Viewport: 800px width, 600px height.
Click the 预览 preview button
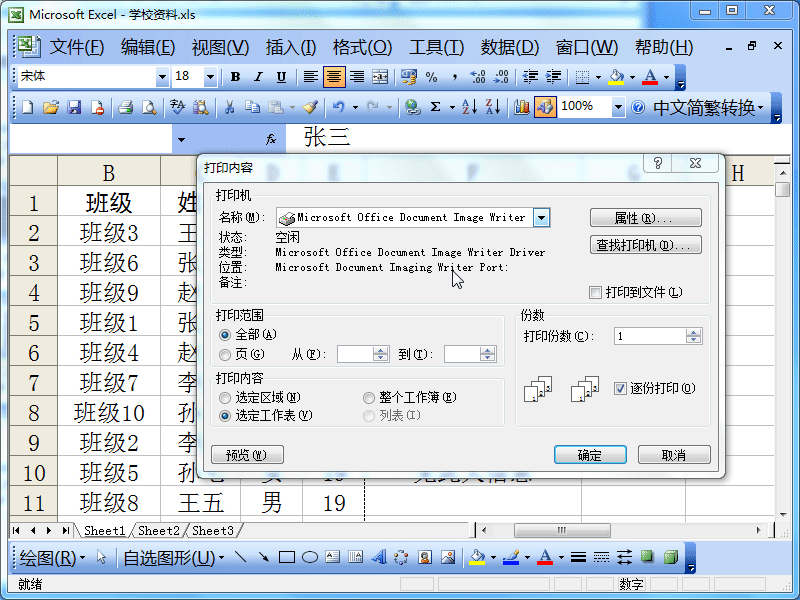(x=247, y=455)
